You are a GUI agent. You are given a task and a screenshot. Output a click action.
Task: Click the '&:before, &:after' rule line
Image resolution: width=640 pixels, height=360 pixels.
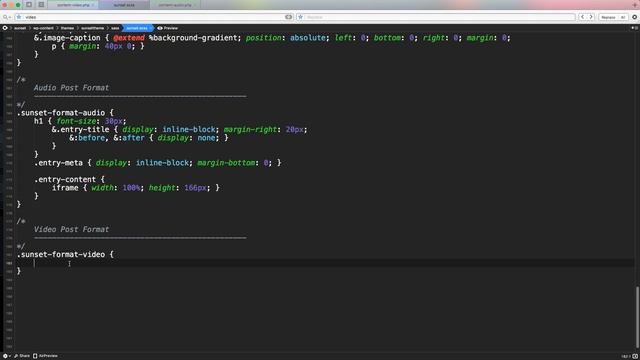coord(149,138)
